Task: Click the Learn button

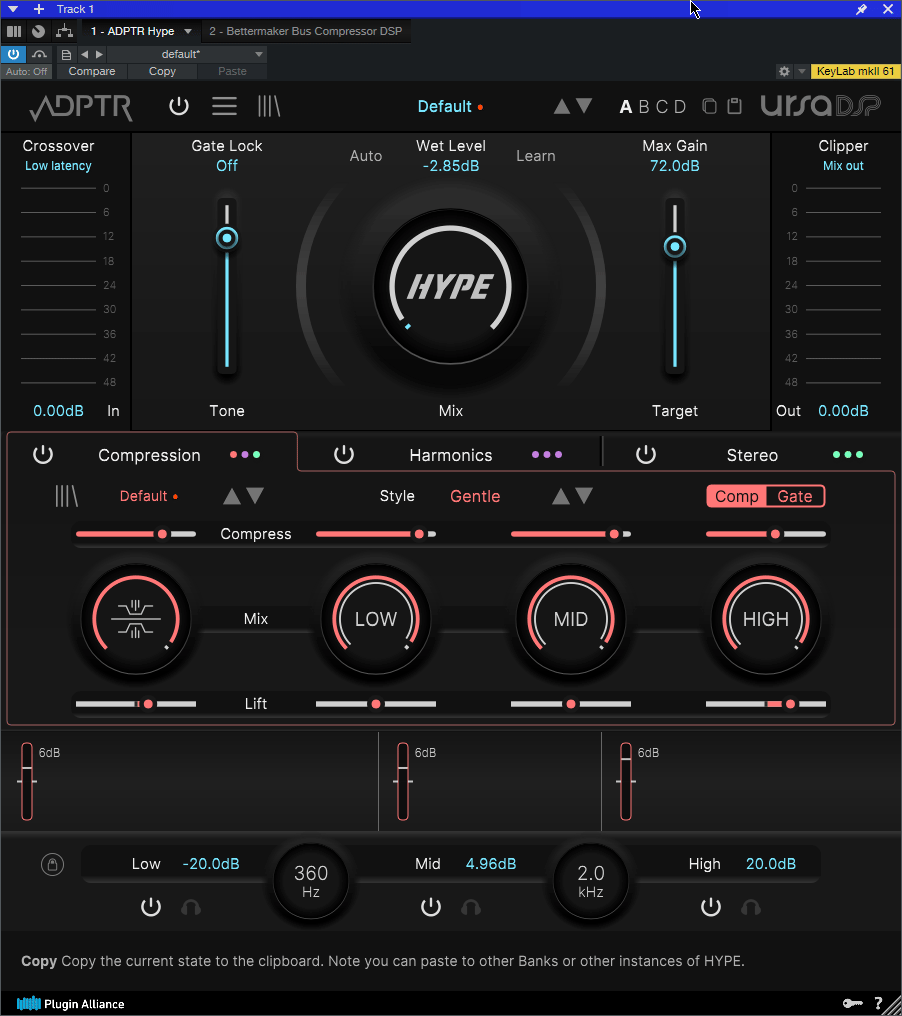Action: 536,156
